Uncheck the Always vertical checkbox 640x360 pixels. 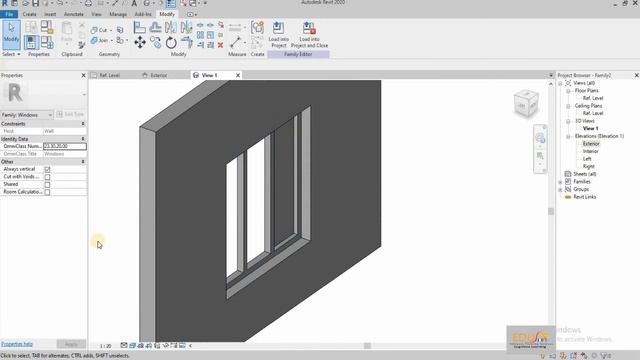[x=47, y=169]
